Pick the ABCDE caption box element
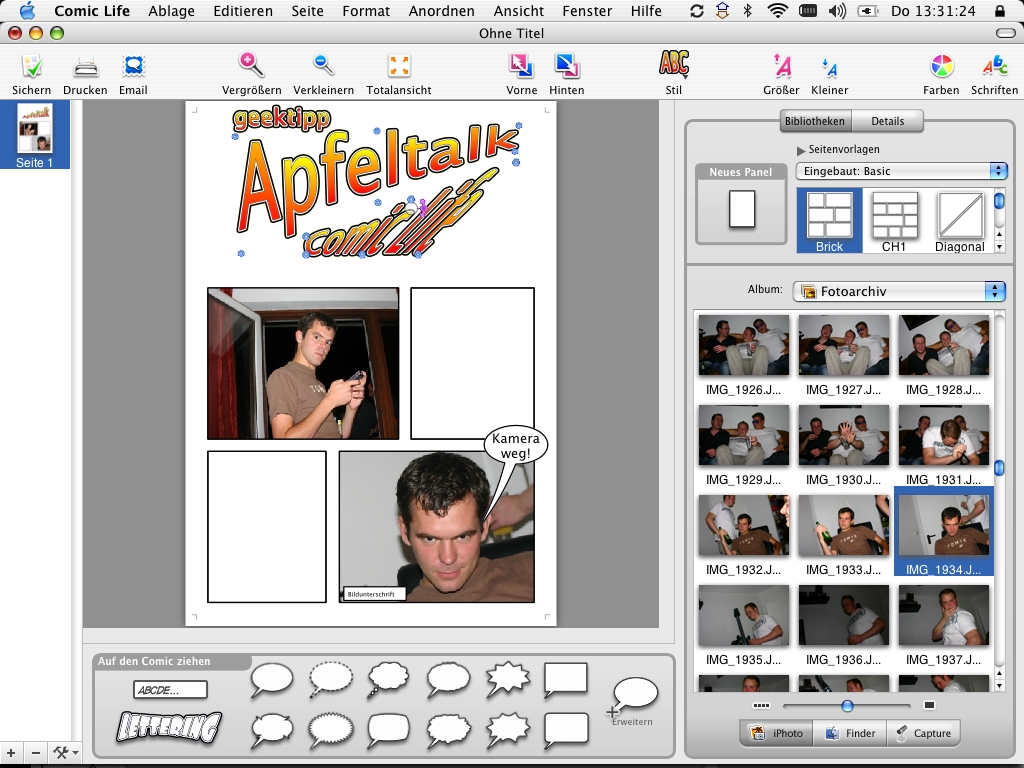This screenshot has width=1024, height=768. [x=170, y=690]
